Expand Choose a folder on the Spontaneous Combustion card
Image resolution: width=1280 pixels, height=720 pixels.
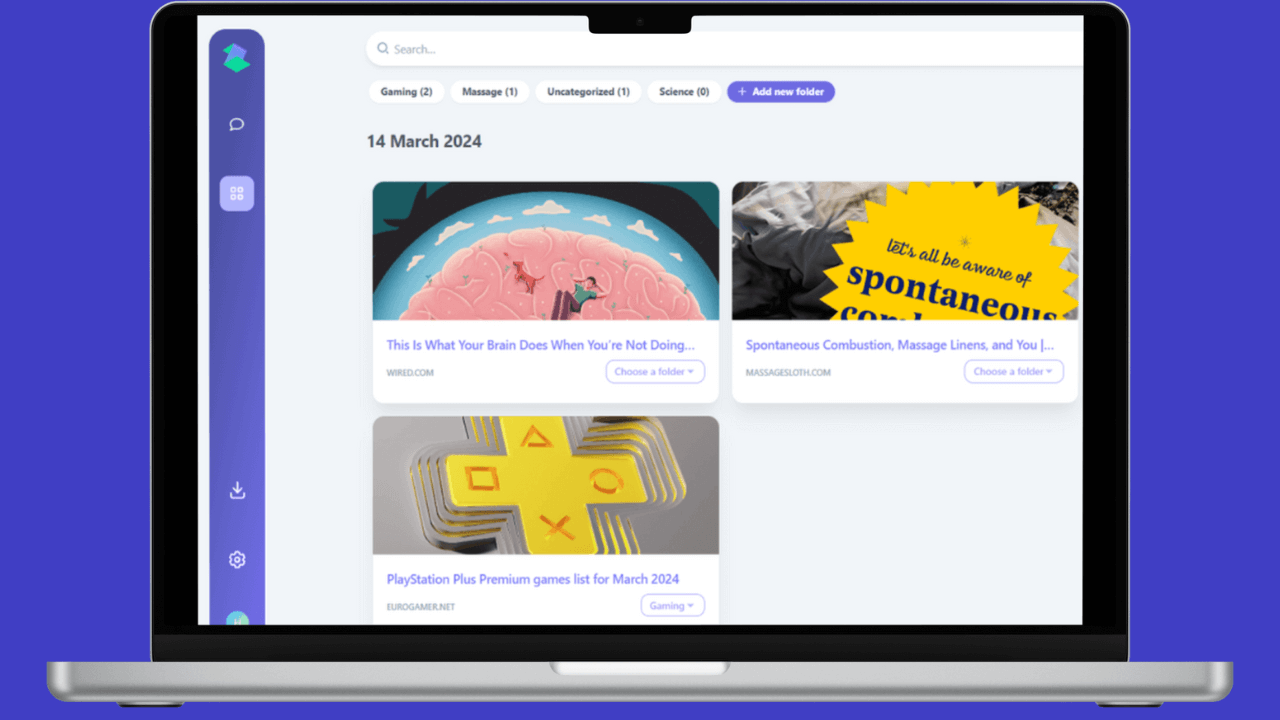(x=1013, y=371)
